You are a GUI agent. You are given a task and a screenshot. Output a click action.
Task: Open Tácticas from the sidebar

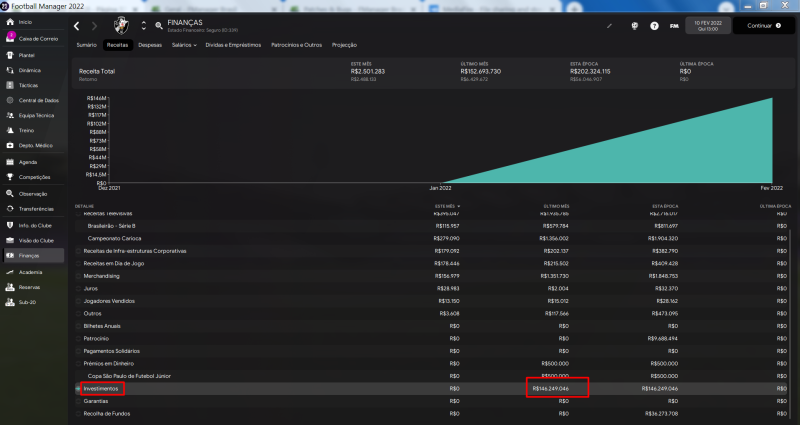tap(28, 86)
